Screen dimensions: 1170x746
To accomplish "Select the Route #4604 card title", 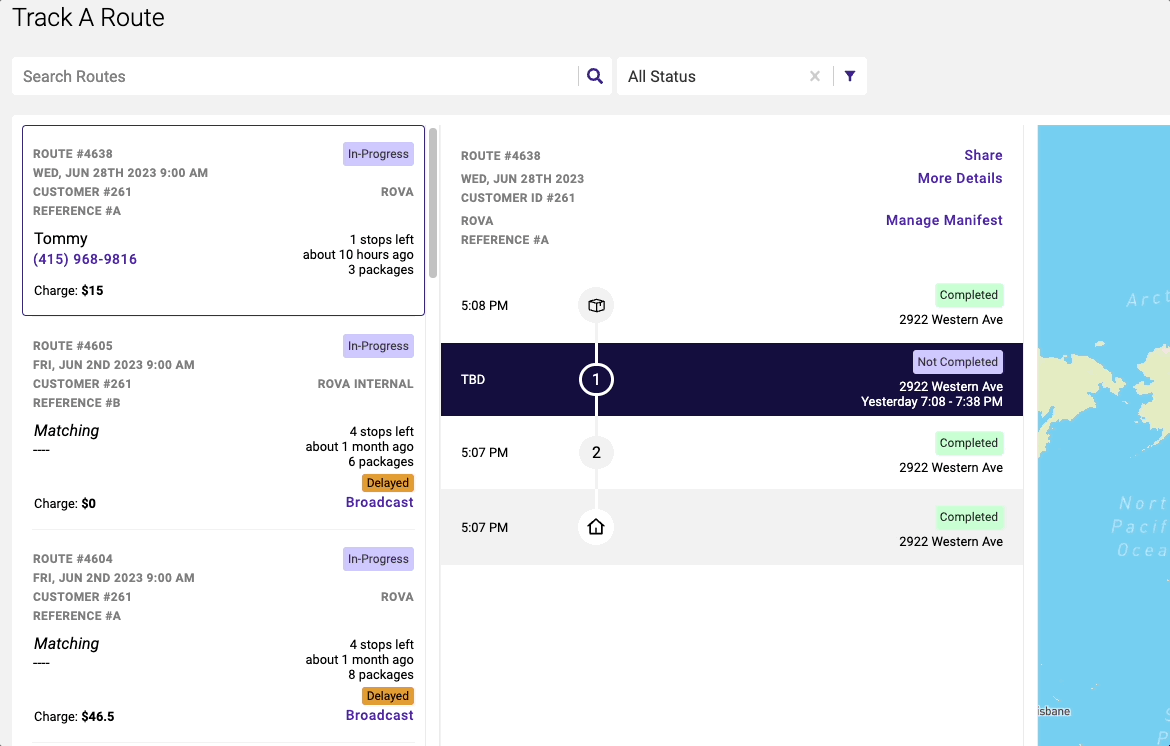I will pyautogui.click(x=72, y=558).
